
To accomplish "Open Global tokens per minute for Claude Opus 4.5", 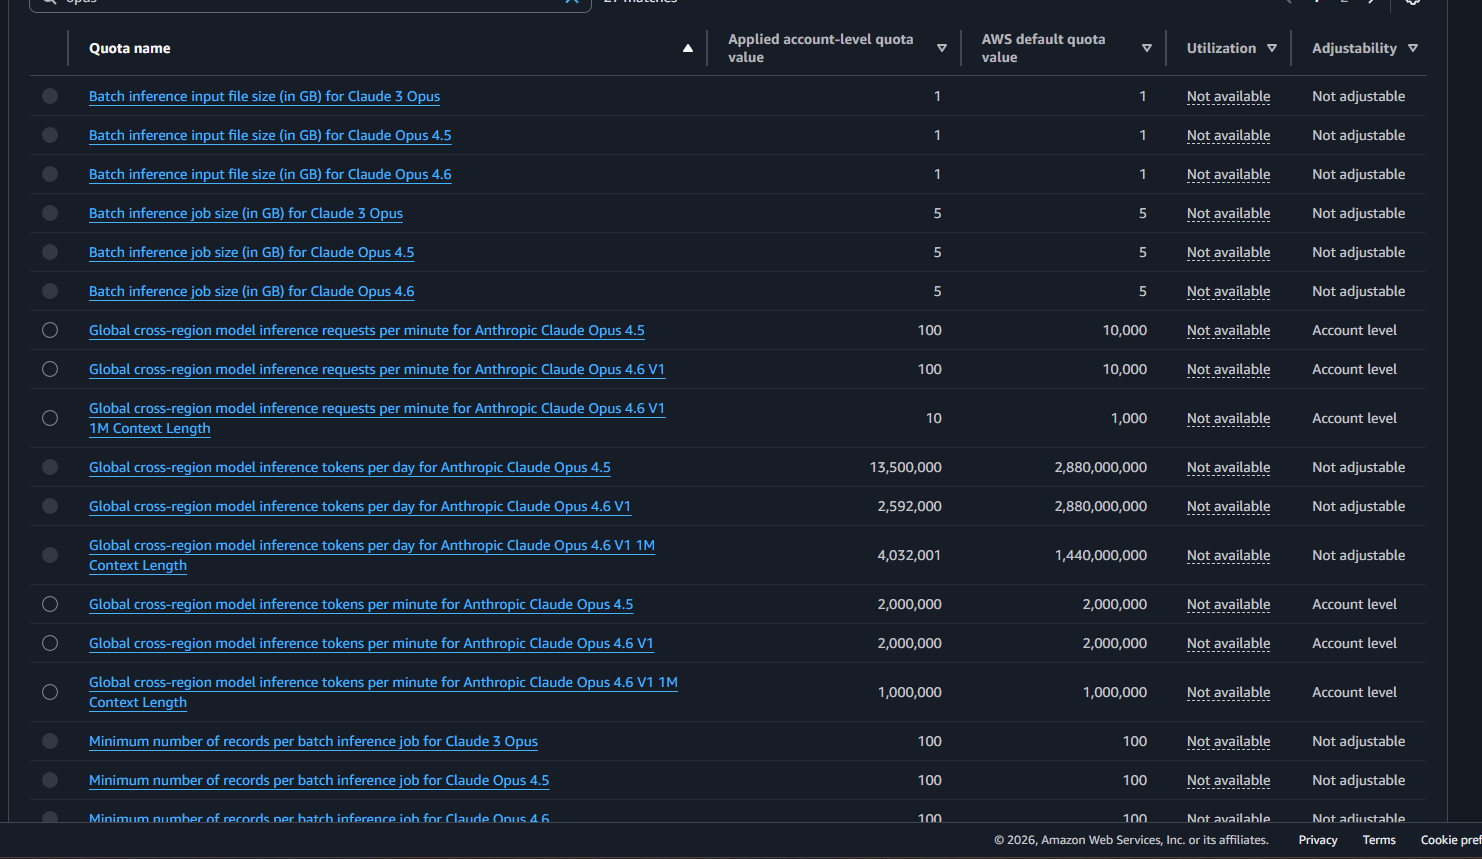I will click(361, 604).
